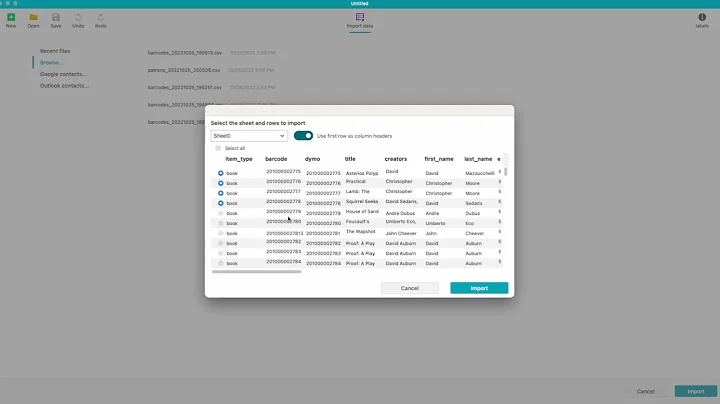Check the Select all checkbox
Viewport: 720px width, 404px height.
click(x=218, y=148)
